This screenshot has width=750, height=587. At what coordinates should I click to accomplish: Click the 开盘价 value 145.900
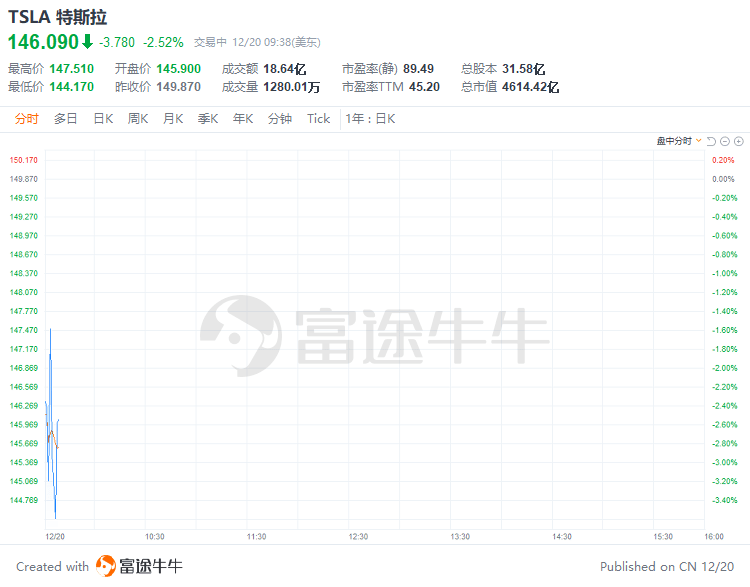[179, 69]
